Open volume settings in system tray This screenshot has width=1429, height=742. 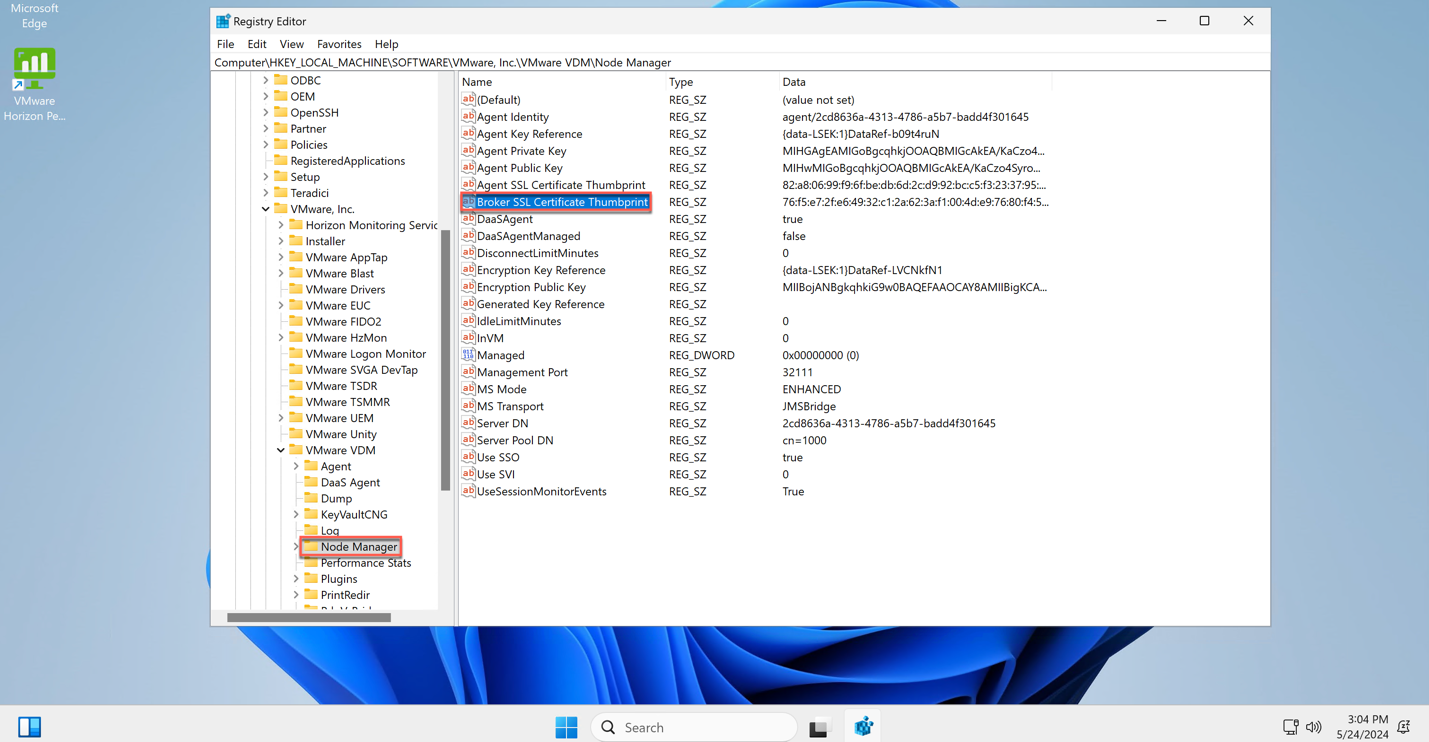click(x=1314, y=727)
